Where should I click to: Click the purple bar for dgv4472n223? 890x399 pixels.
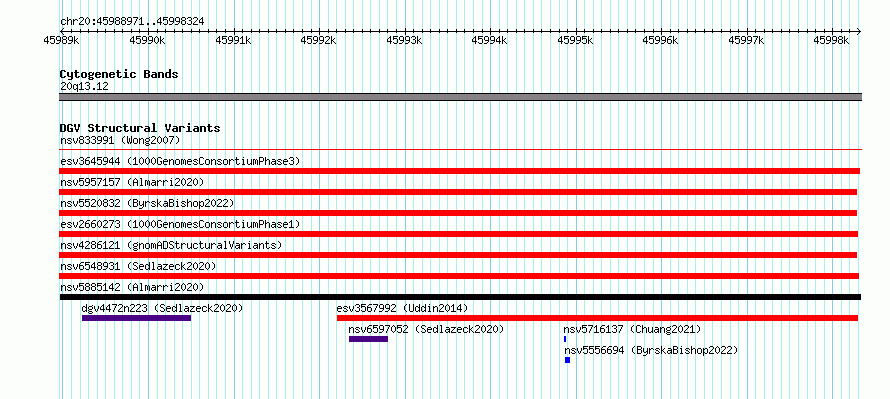[x=136, y=318]
